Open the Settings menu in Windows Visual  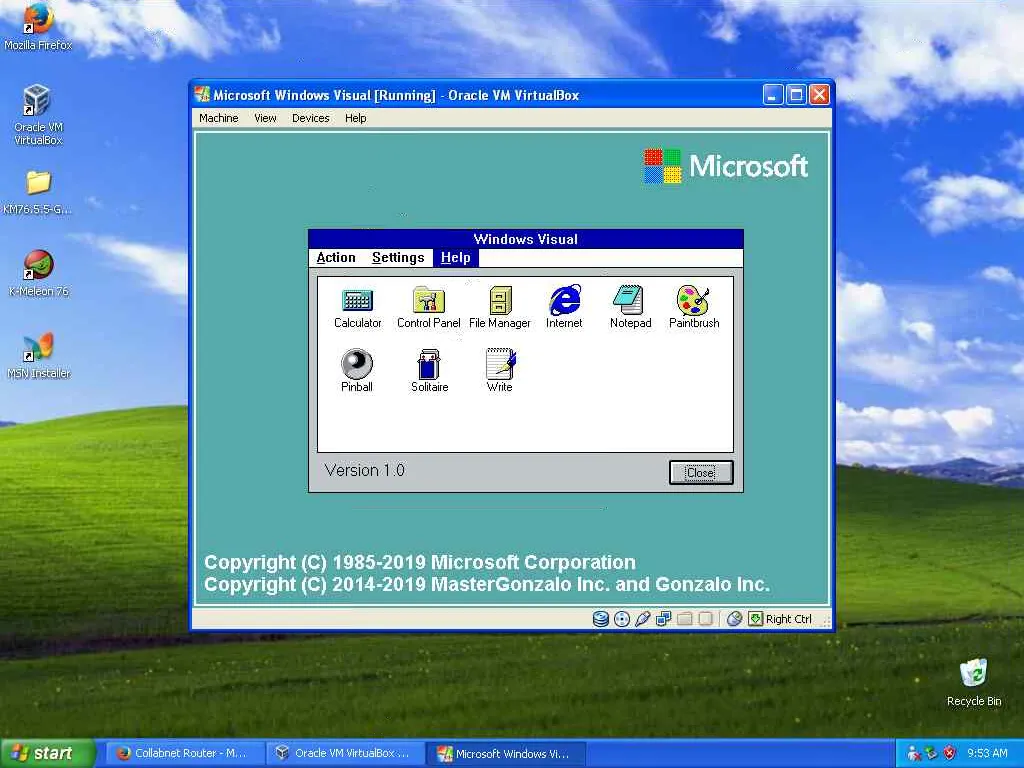[x=398, y=258]
